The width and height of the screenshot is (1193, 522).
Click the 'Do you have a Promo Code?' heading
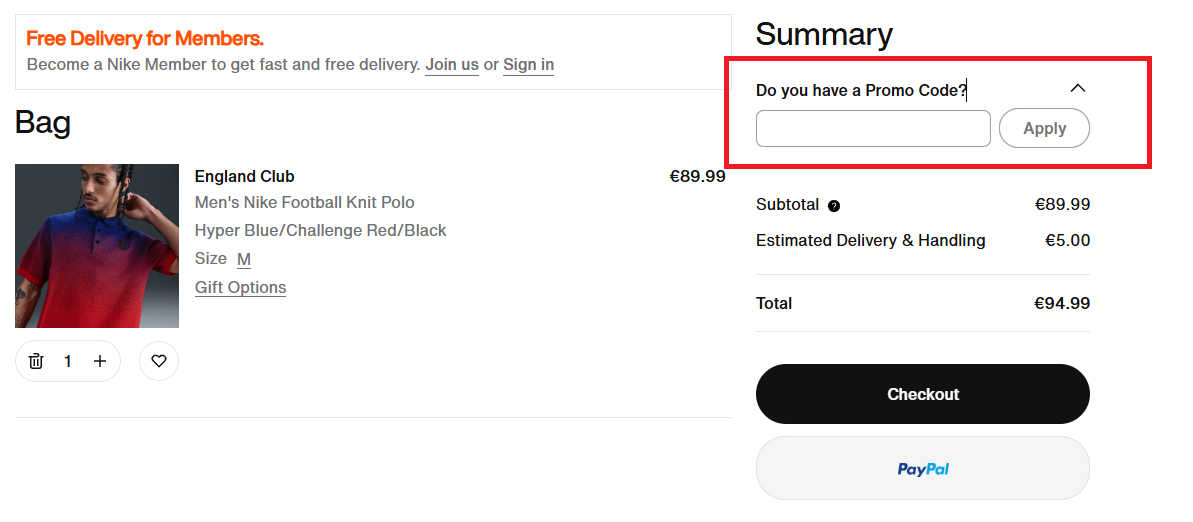(x=861, y=91)
